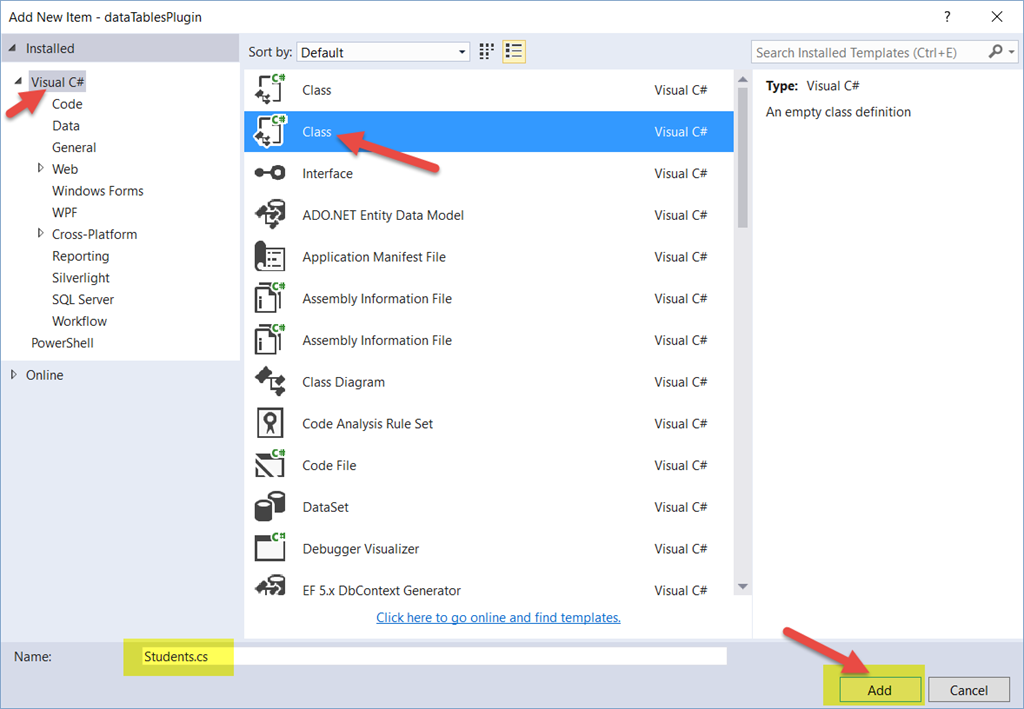Expand the Online section
This screenshot has height=709, width=1024.
point(14,375)
